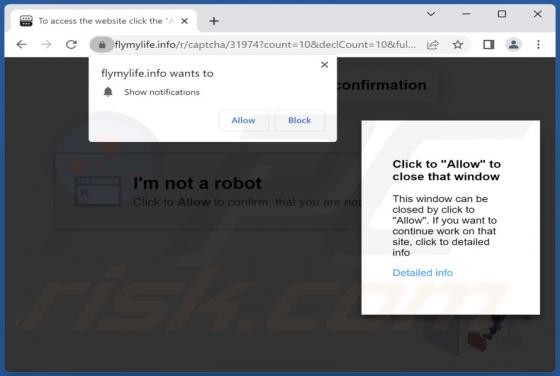Click the bell icon beside Show notifications
The image size is (560, 376).
coord(108,92)
